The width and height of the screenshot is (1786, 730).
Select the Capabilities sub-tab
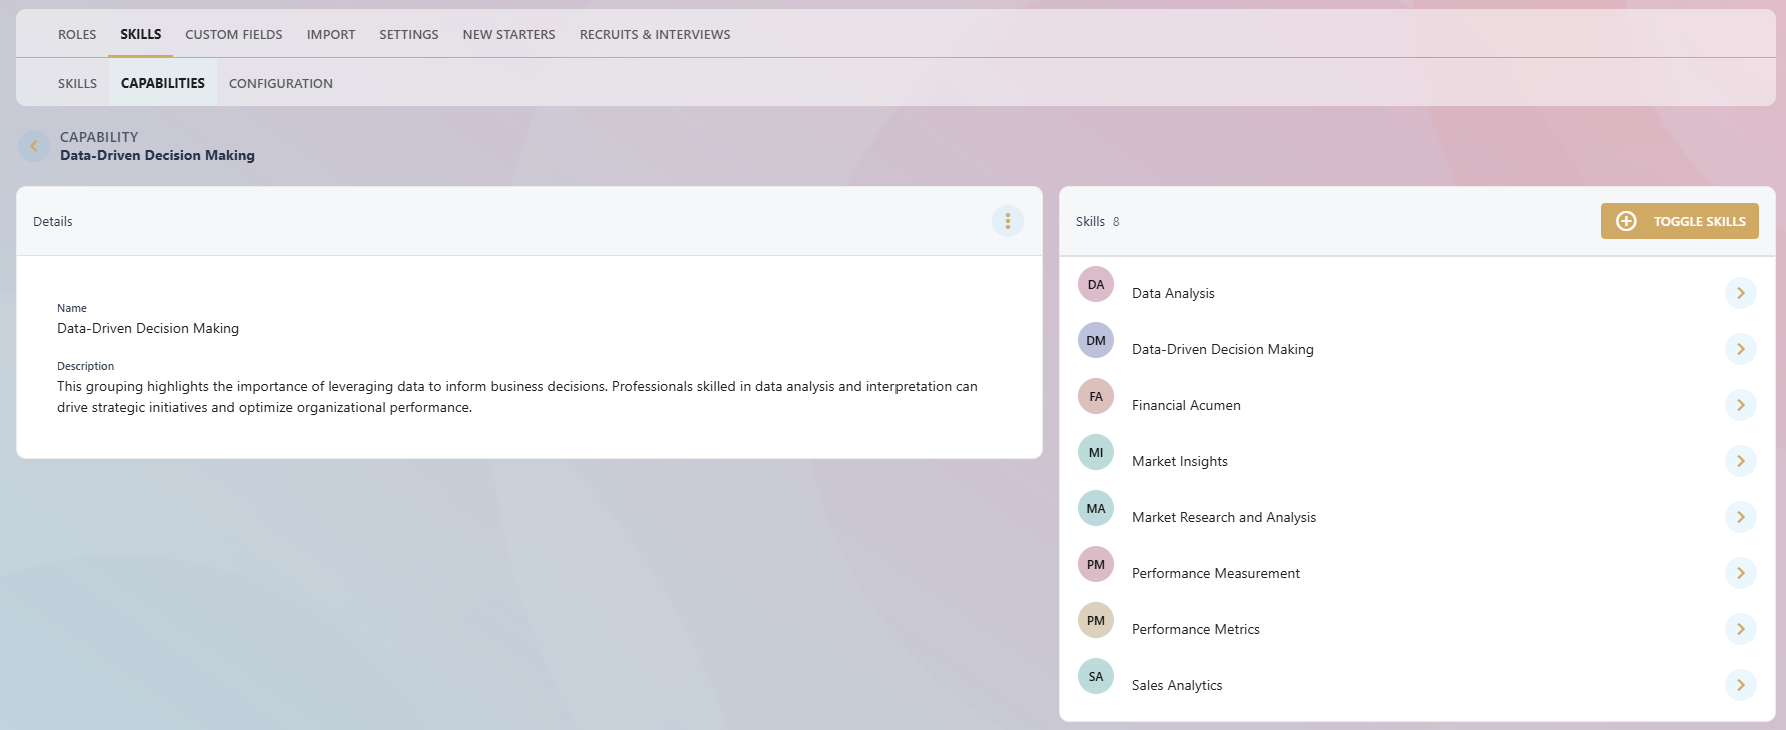pos(163,83)
